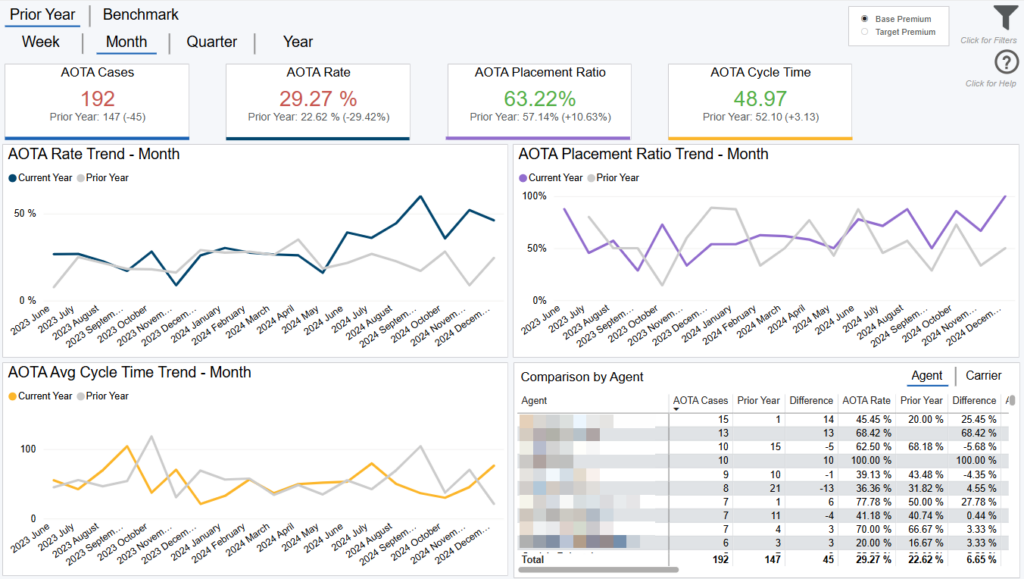Switch to the Benchmark comparison tab
This screenshot has height=579, width=1024.
(140, 15)
